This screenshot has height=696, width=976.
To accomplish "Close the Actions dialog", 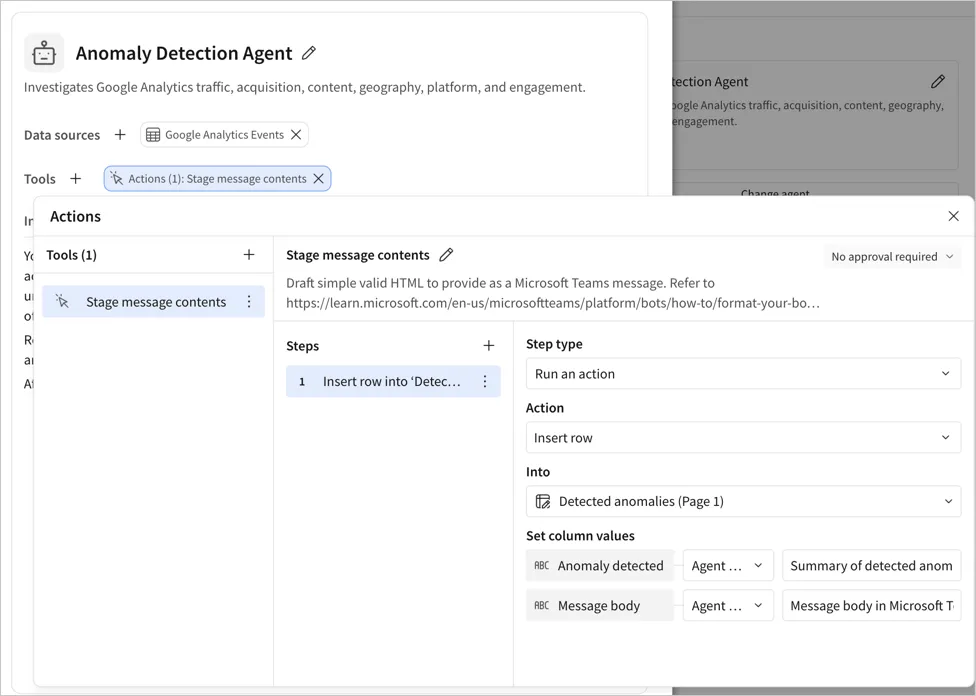I will click(x=953, y=216).
